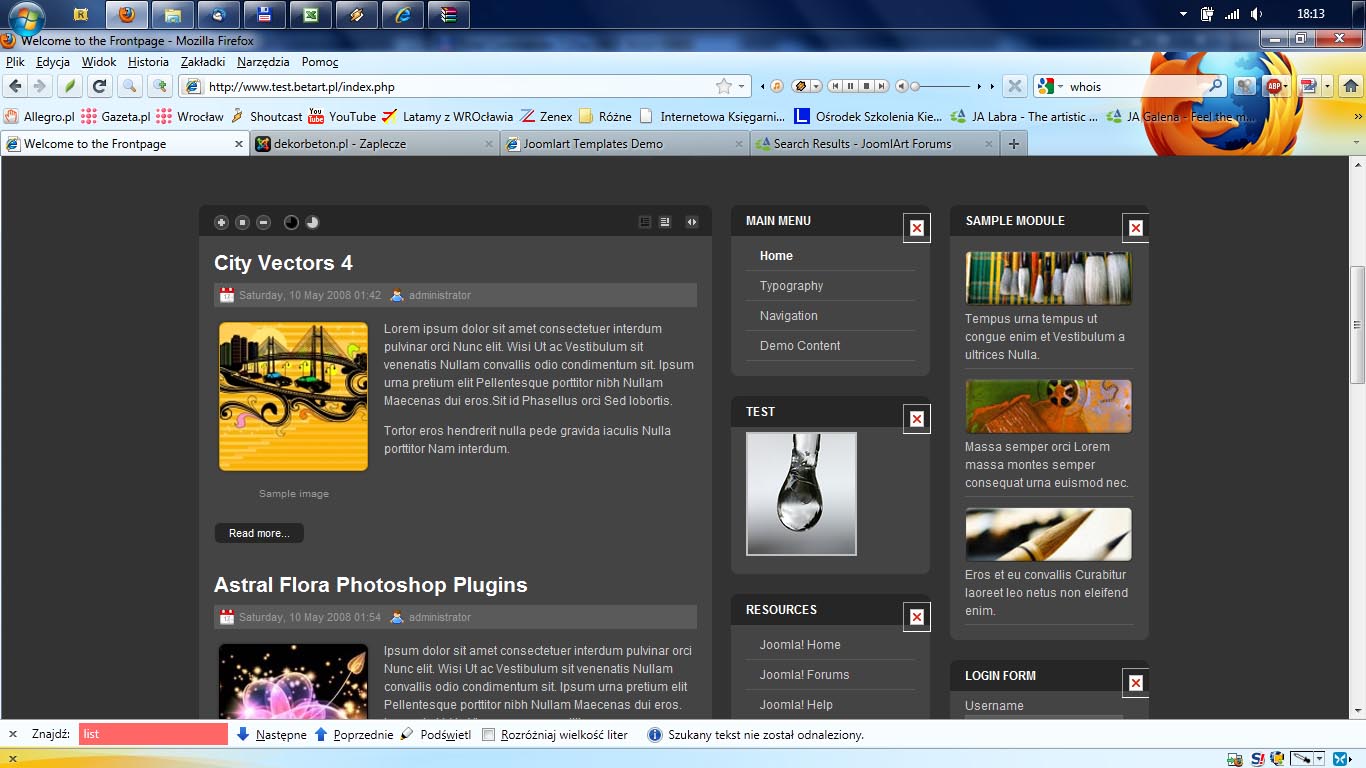
Task: Bookmark this page with star icon
Action: click(x=723, y=86)
